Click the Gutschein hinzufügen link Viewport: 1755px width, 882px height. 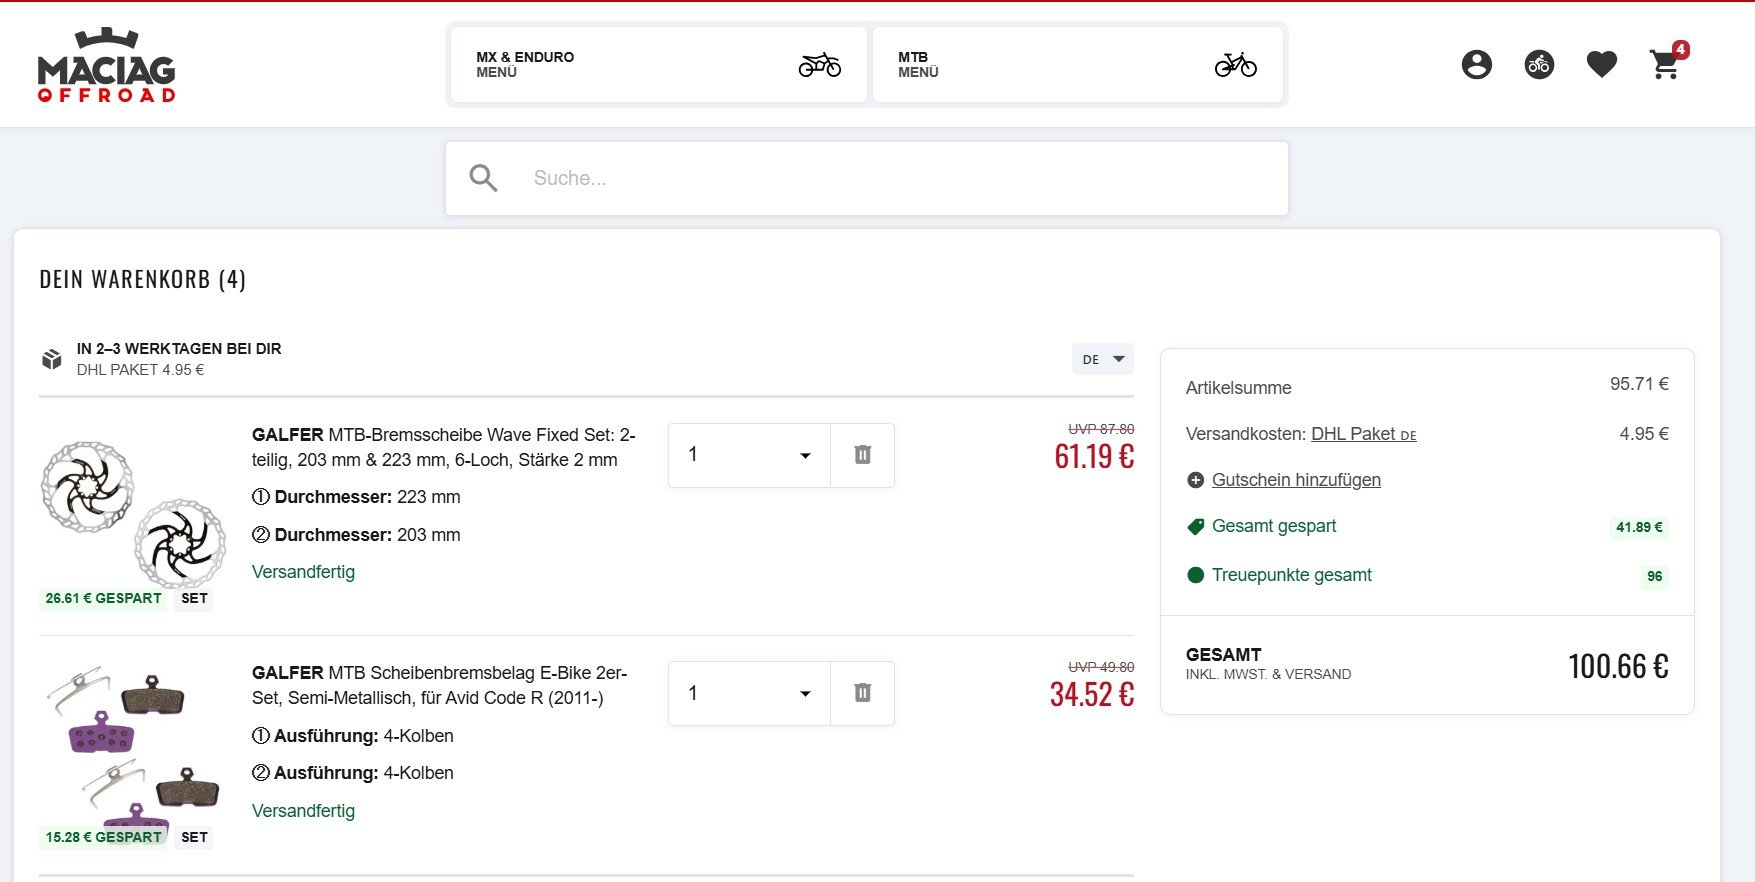pos(1296,480)
